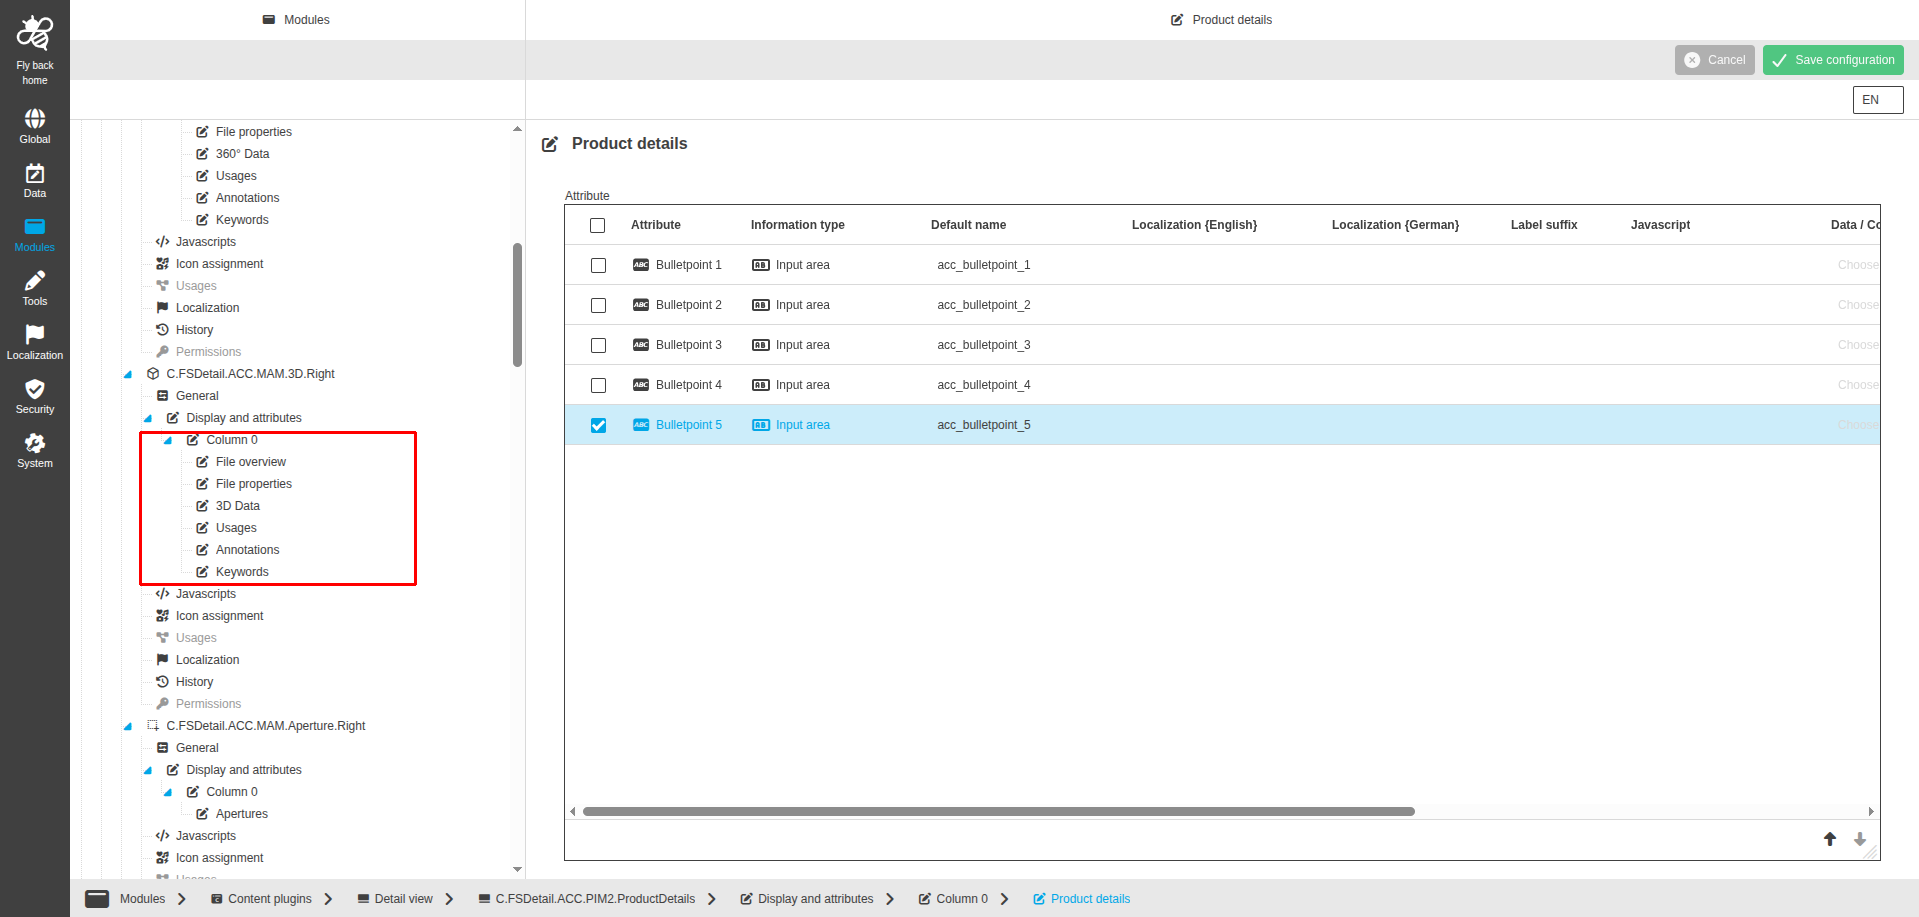1919x917 pixels.
Task: Click the Bulletpoint 1 ABC attribute icon
Action: 641,265
